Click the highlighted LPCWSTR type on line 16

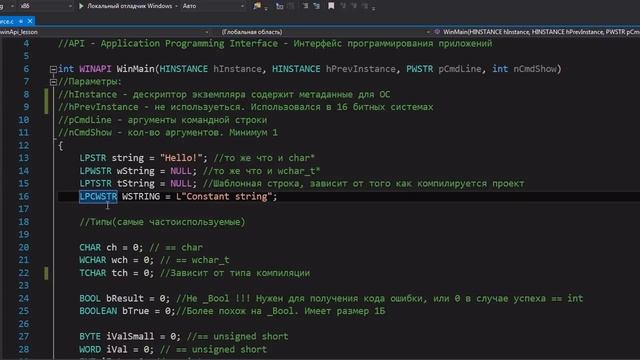[x=98, y=196]
